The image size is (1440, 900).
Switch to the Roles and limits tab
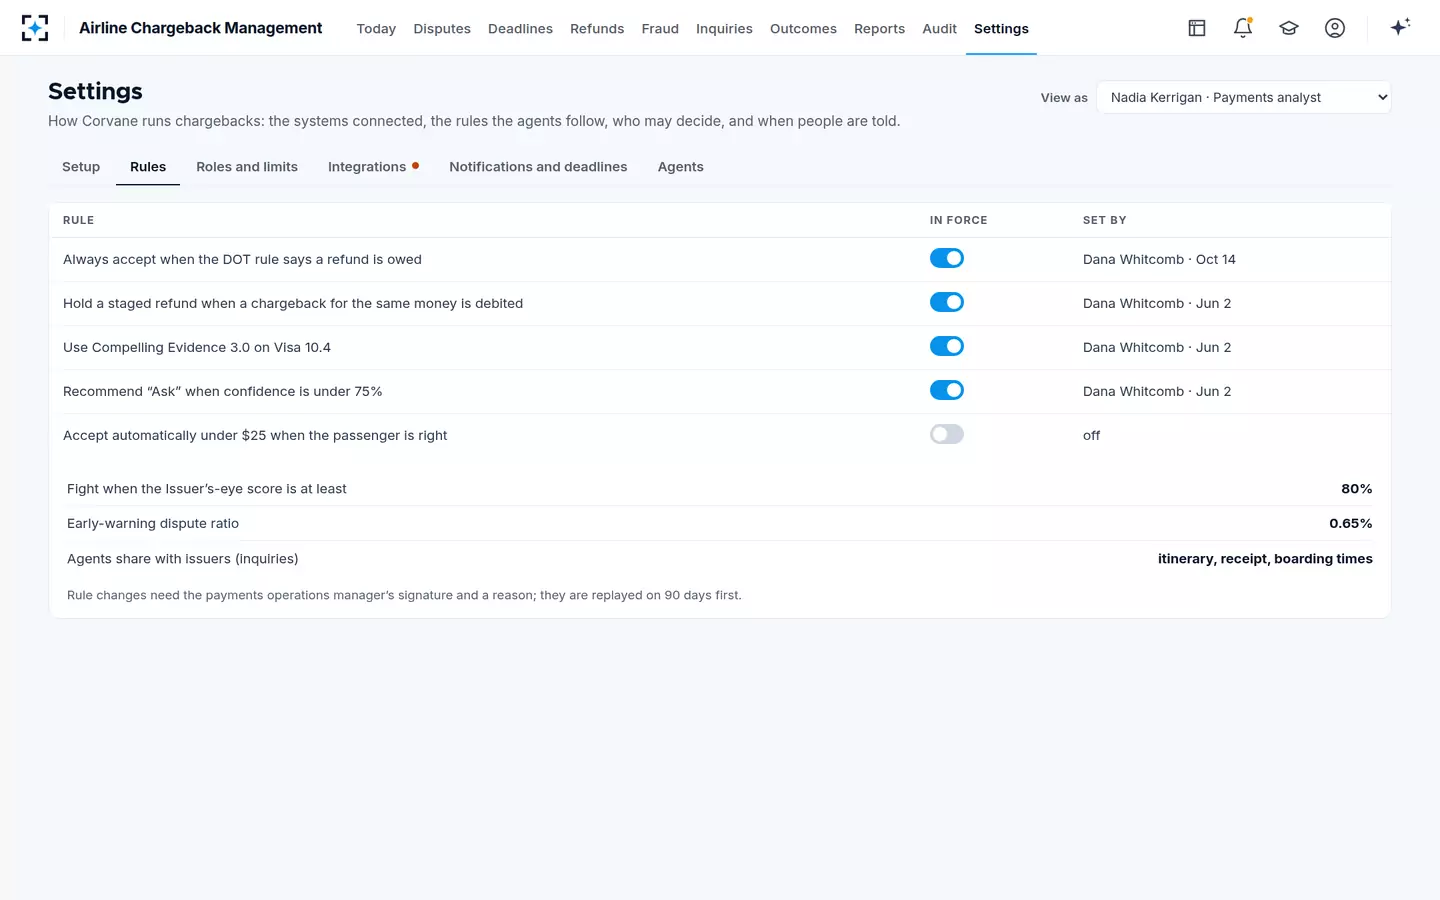(247, 167)
